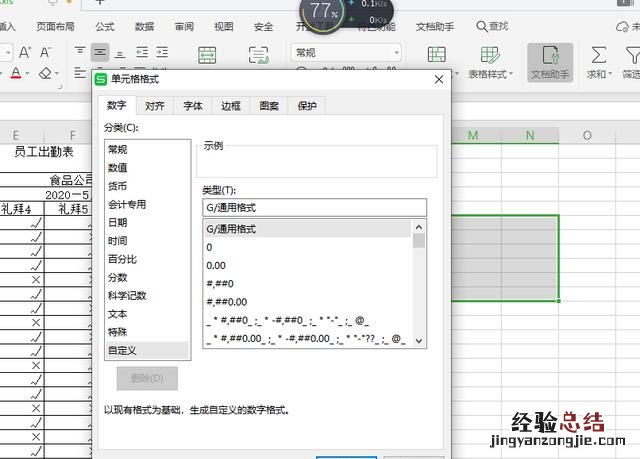The width and height of the screenshot is (640, 459).
Task: Click the 类型 text input field
Action: [313, 208]
